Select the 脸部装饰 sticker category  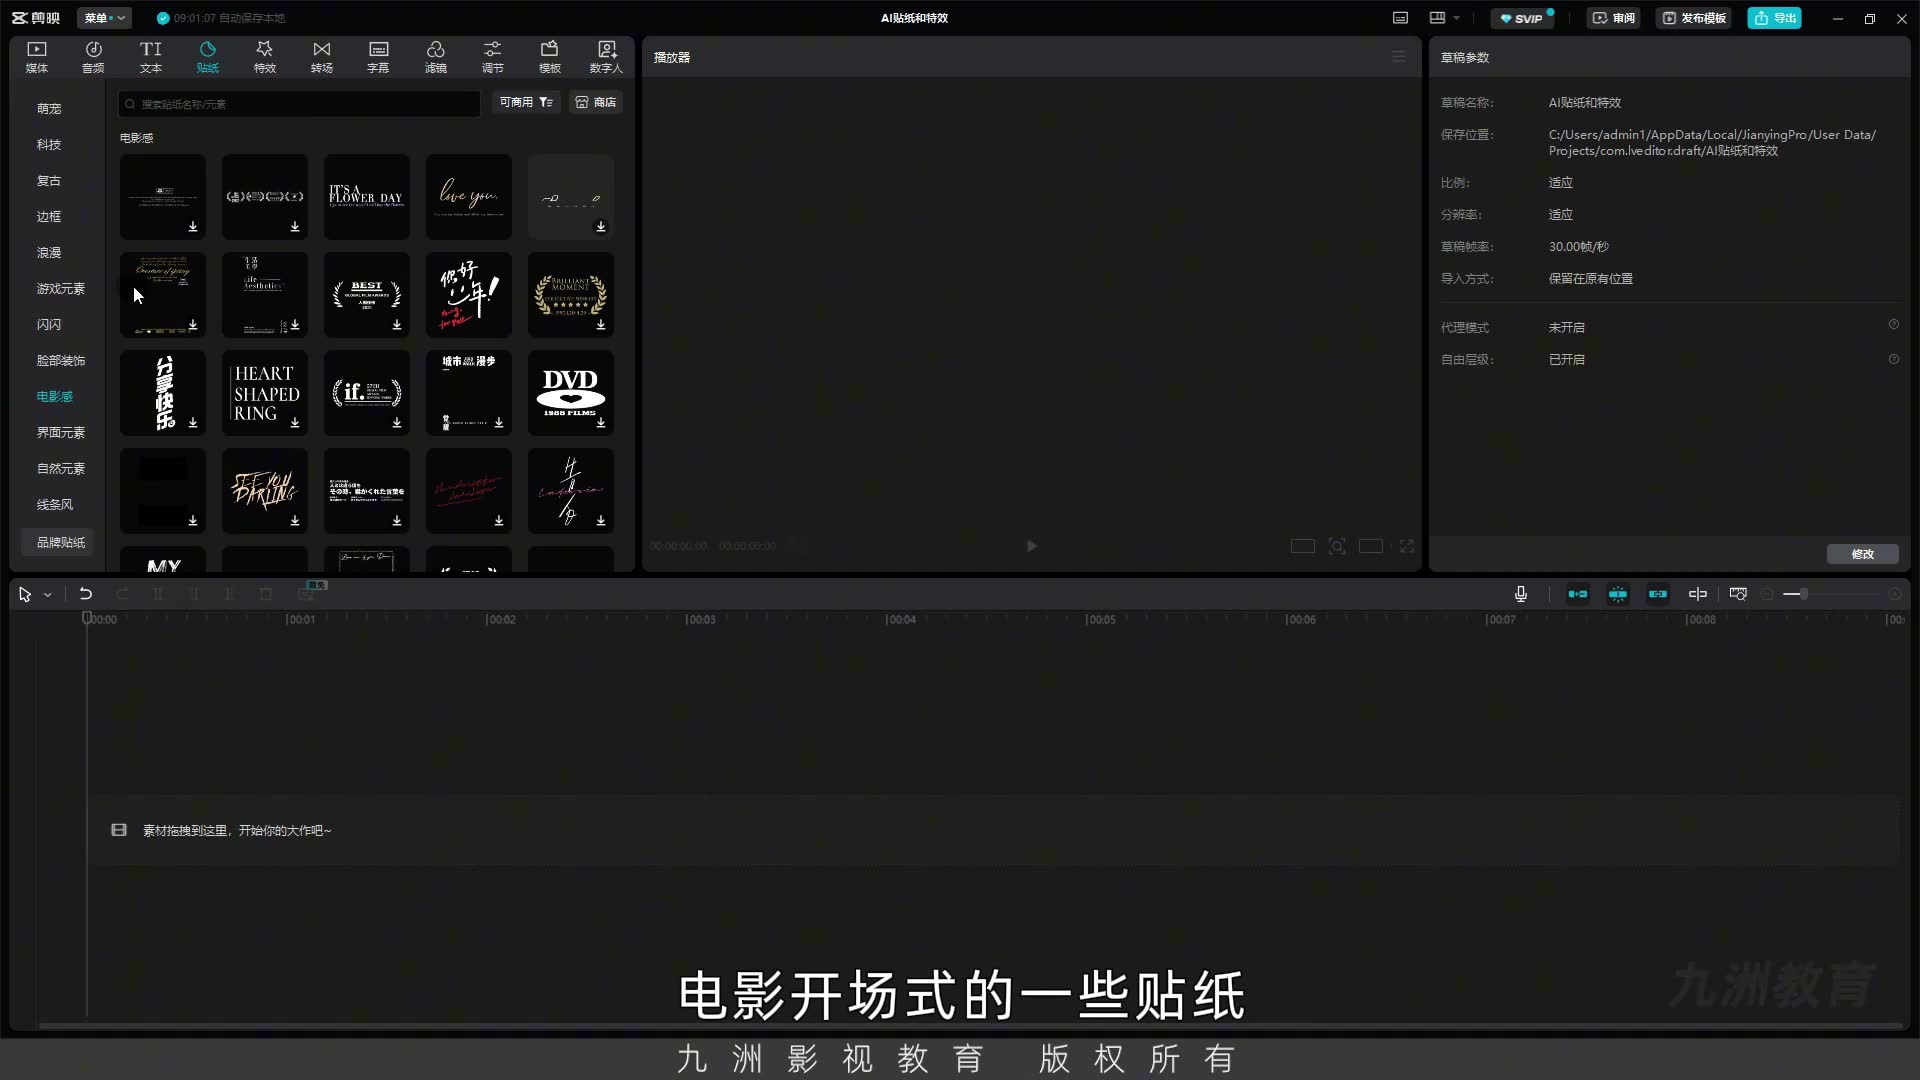pyautogui.click(x=61, y=360)
